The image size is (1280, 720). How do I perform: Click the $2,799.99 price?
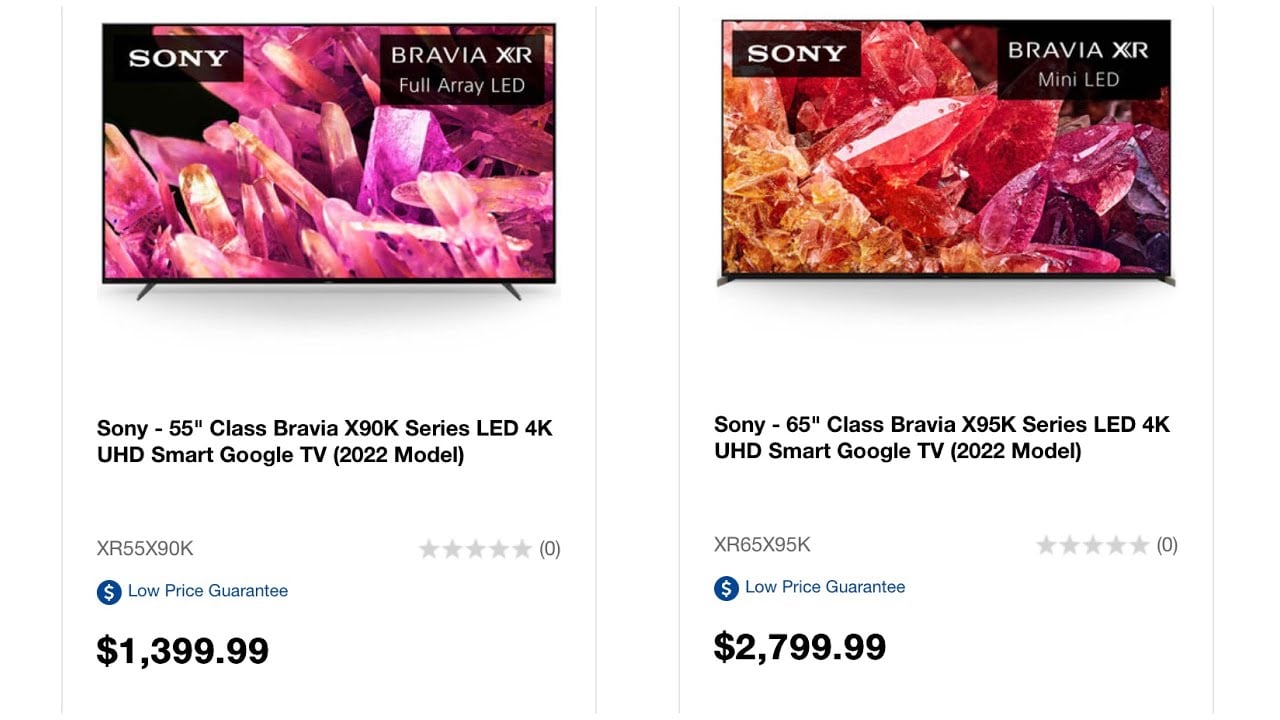(800, 647)
